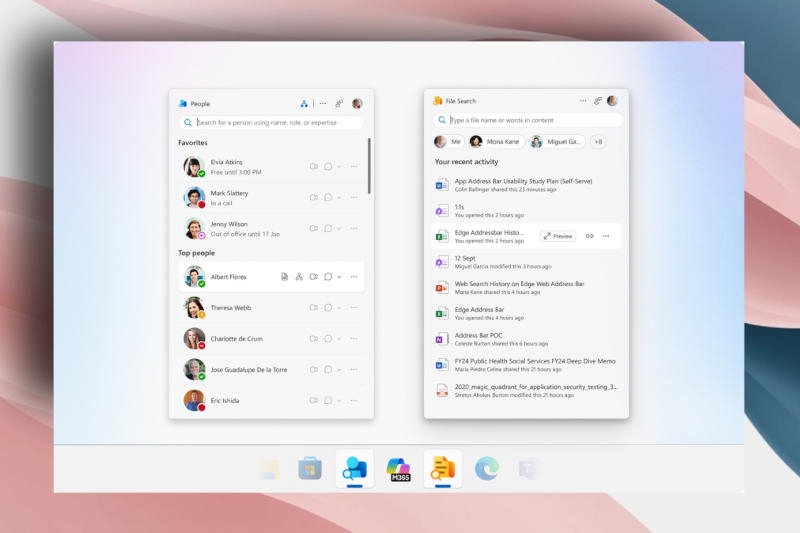Viewport: 800px width, 533px height.
Task: Open Albert Flores' shared files icon
Action: pos(285,277)
